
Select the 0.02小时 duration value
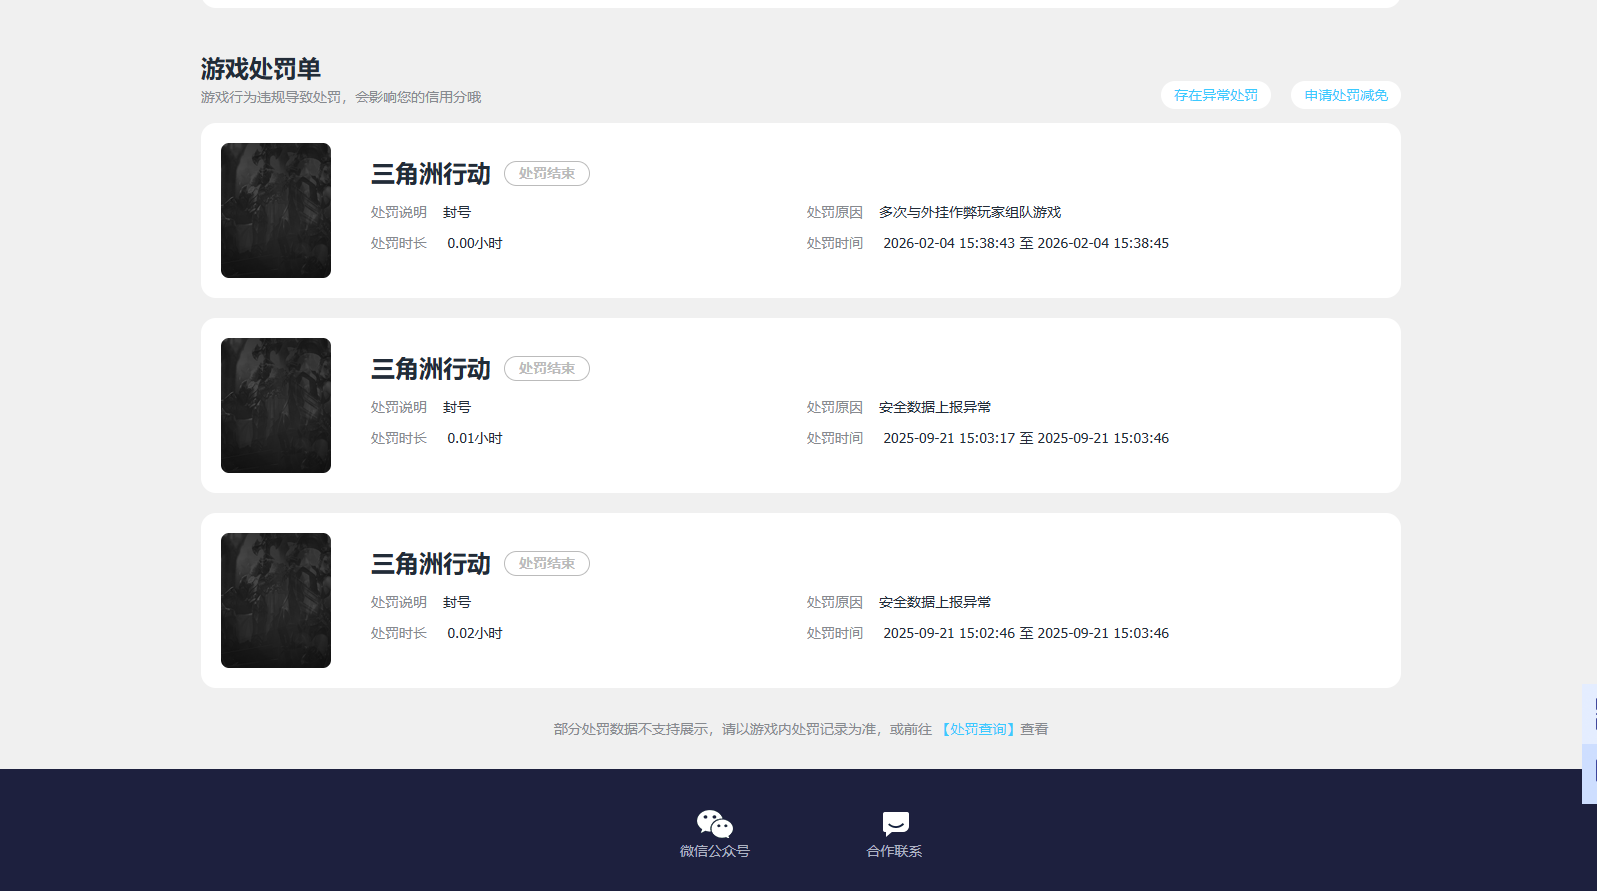[475, 633]
